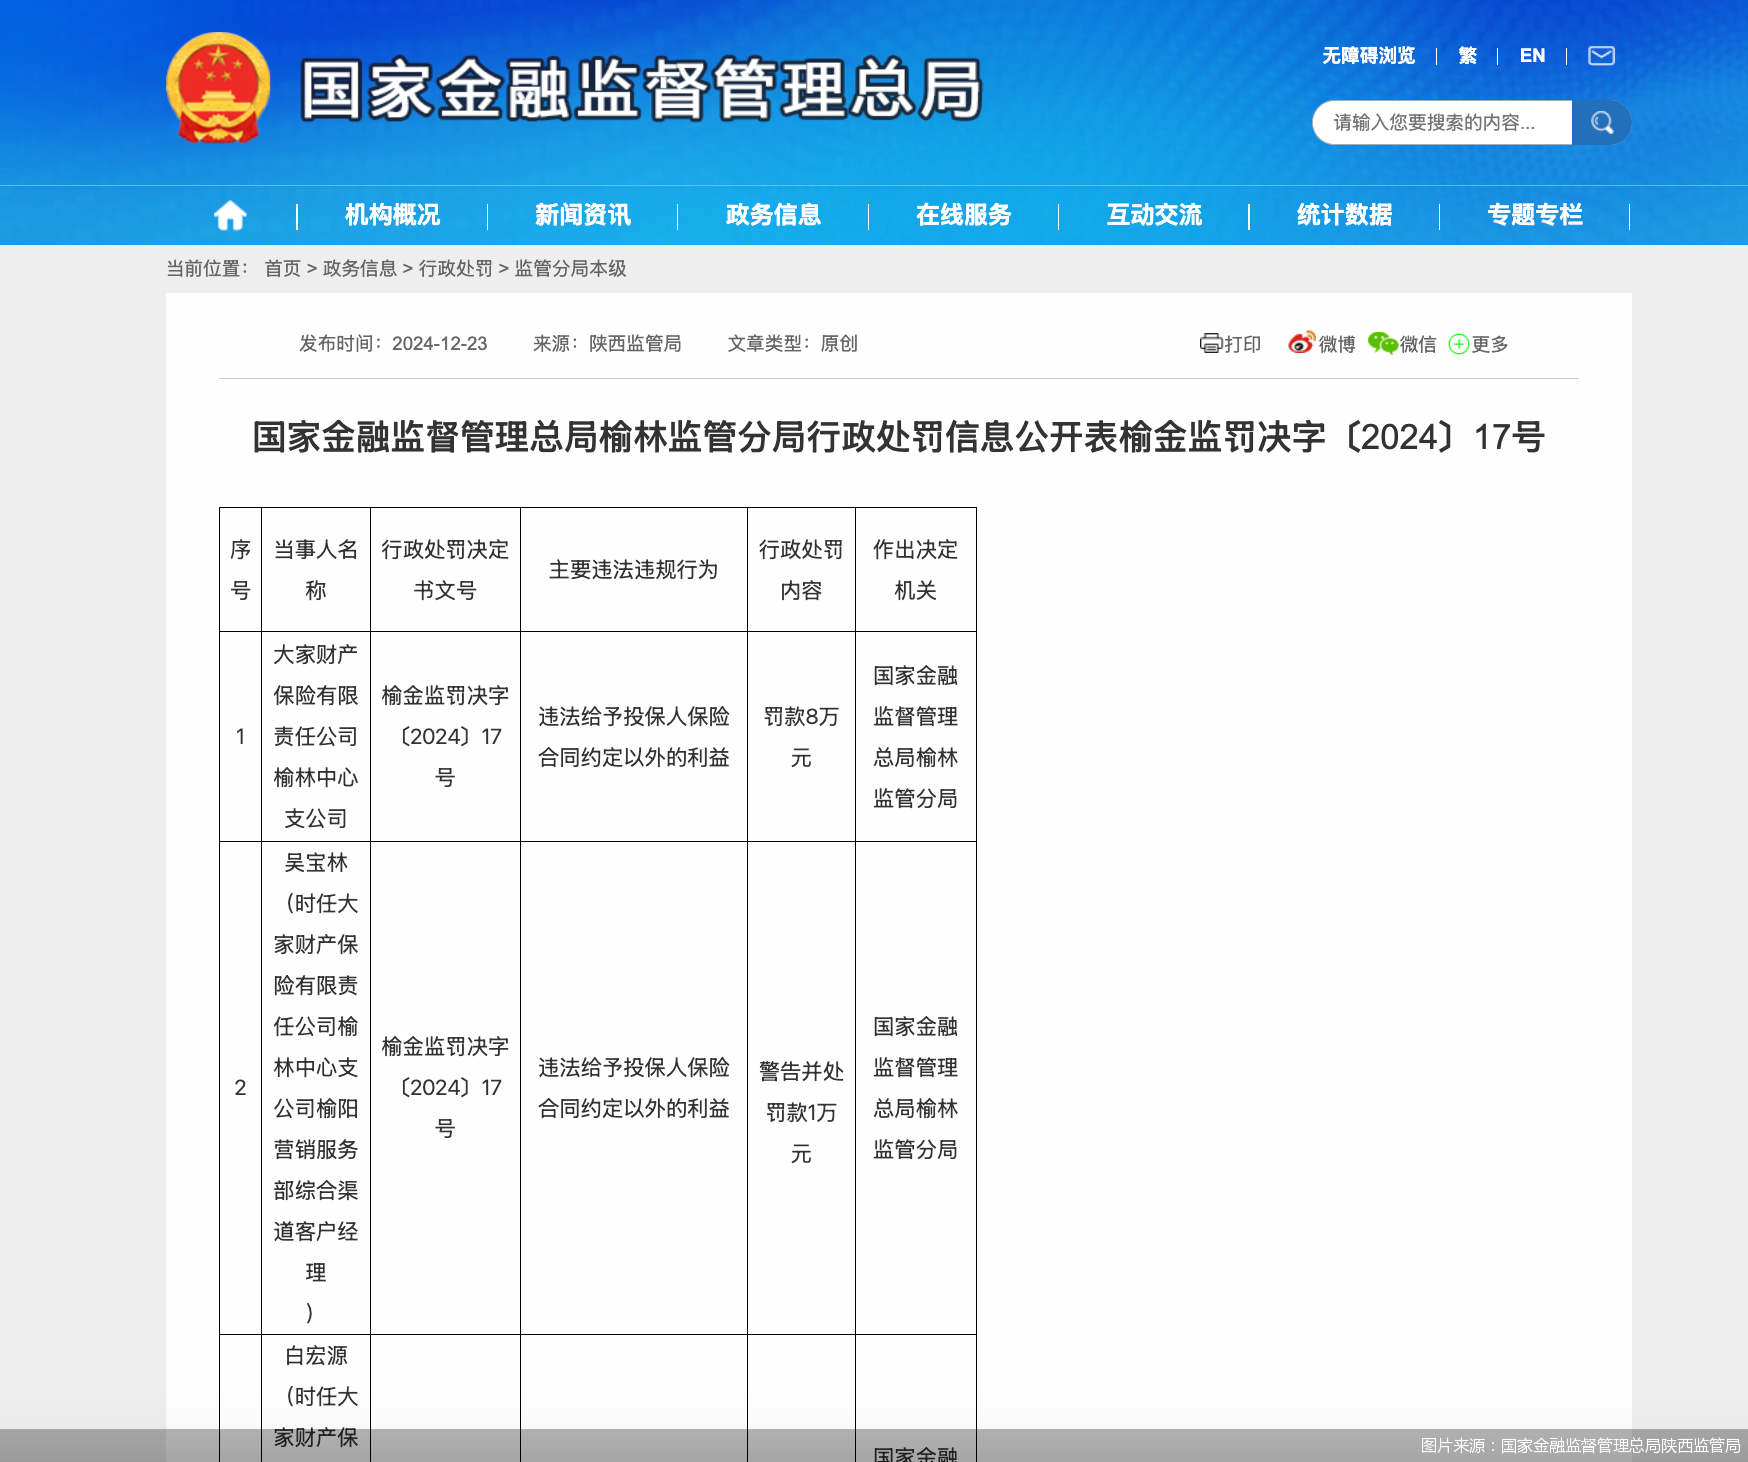
Task: Enable accessibility mode via 无障碍浏览
Action: (1367, 56)
